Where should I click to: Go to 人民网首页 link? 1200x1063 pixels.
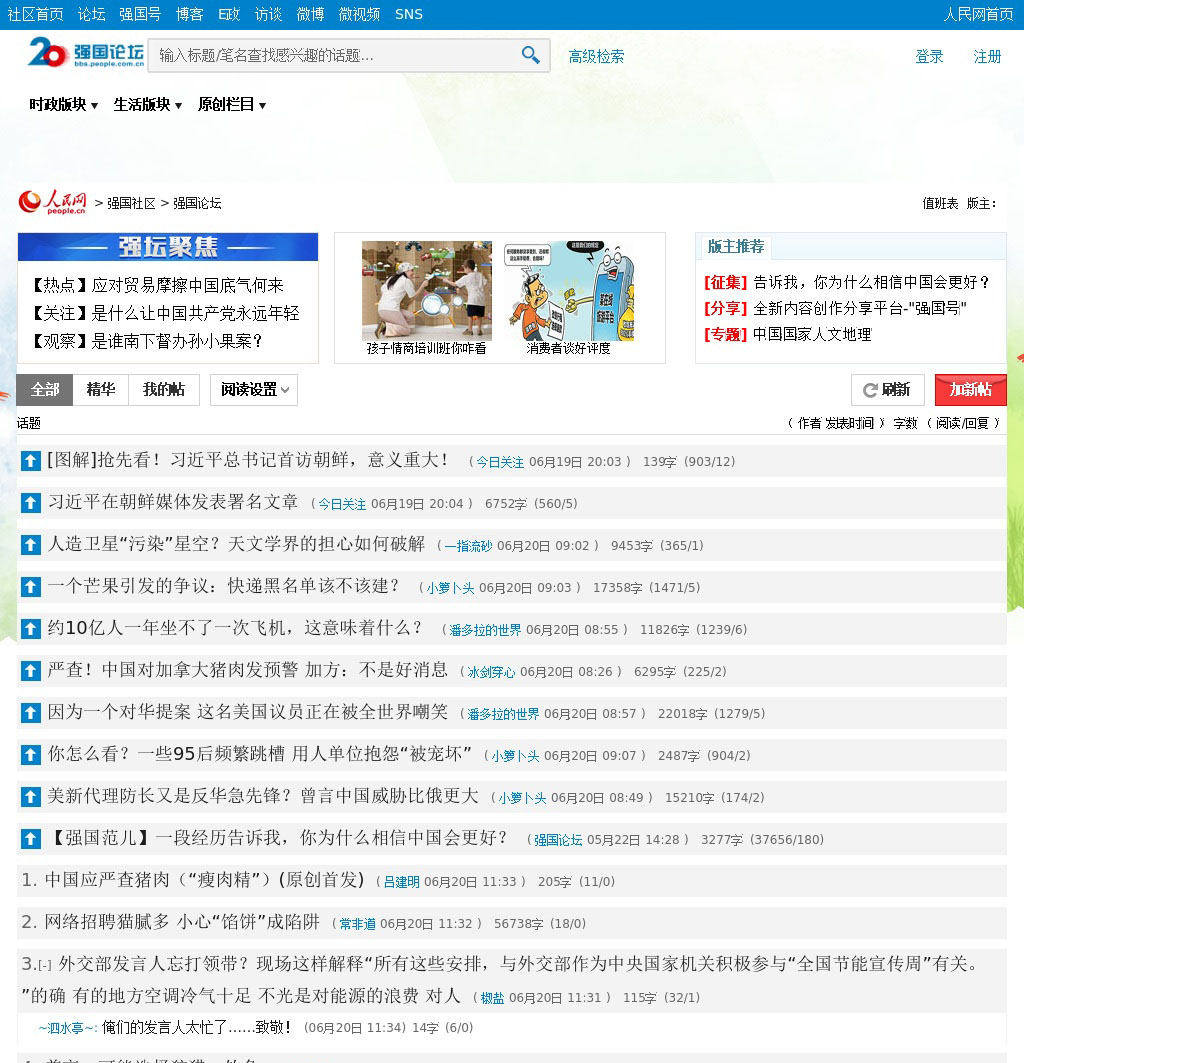click(x=978, y=14)
